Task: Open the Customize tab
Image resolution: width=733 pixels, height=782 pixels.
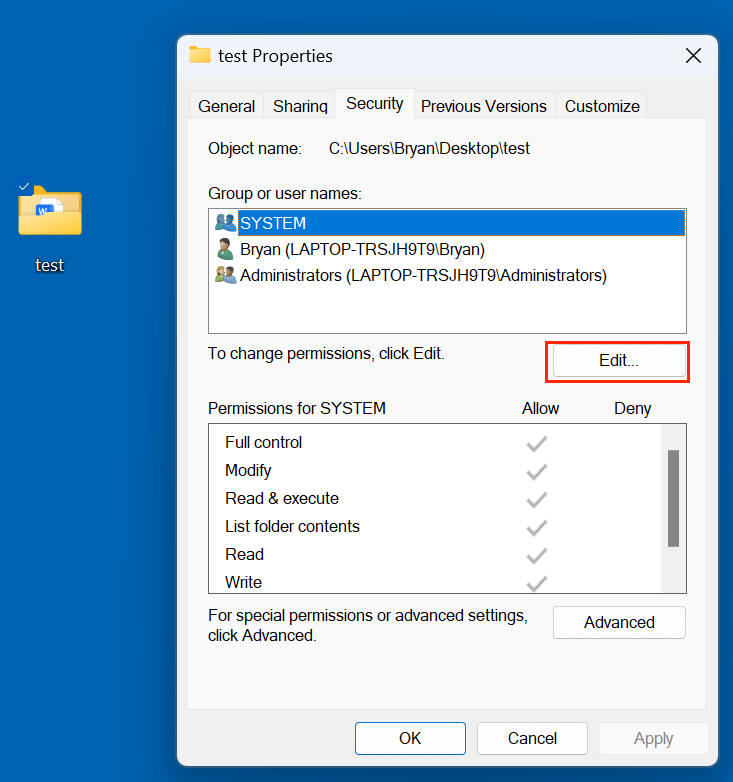Action: pos(602,106)
